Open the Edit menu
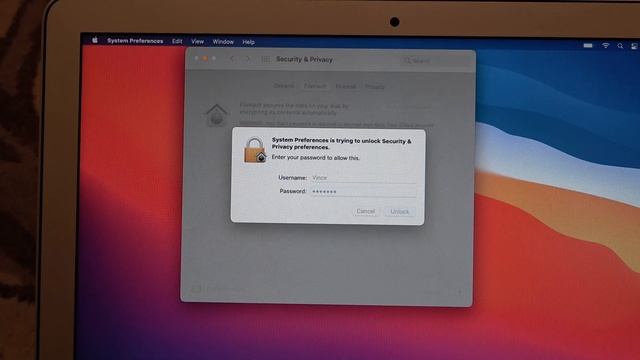 177,41
